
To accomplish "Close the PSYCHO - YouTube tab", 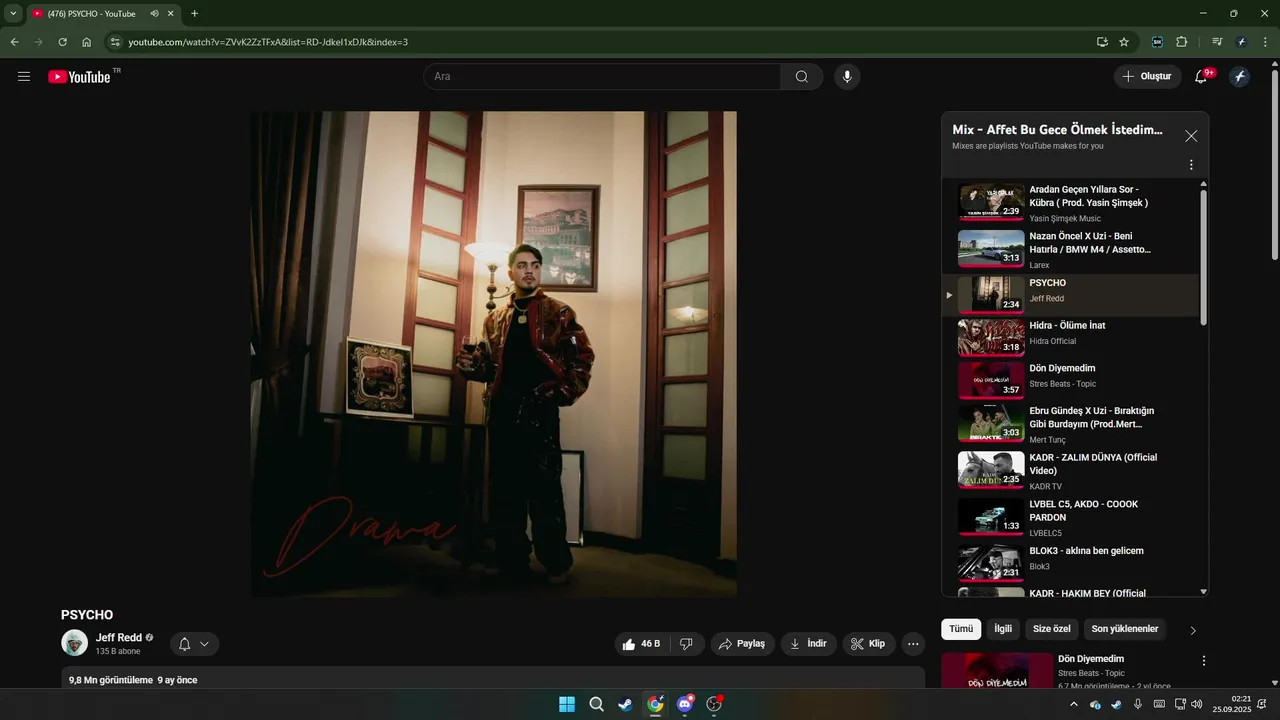I will 172,14.
